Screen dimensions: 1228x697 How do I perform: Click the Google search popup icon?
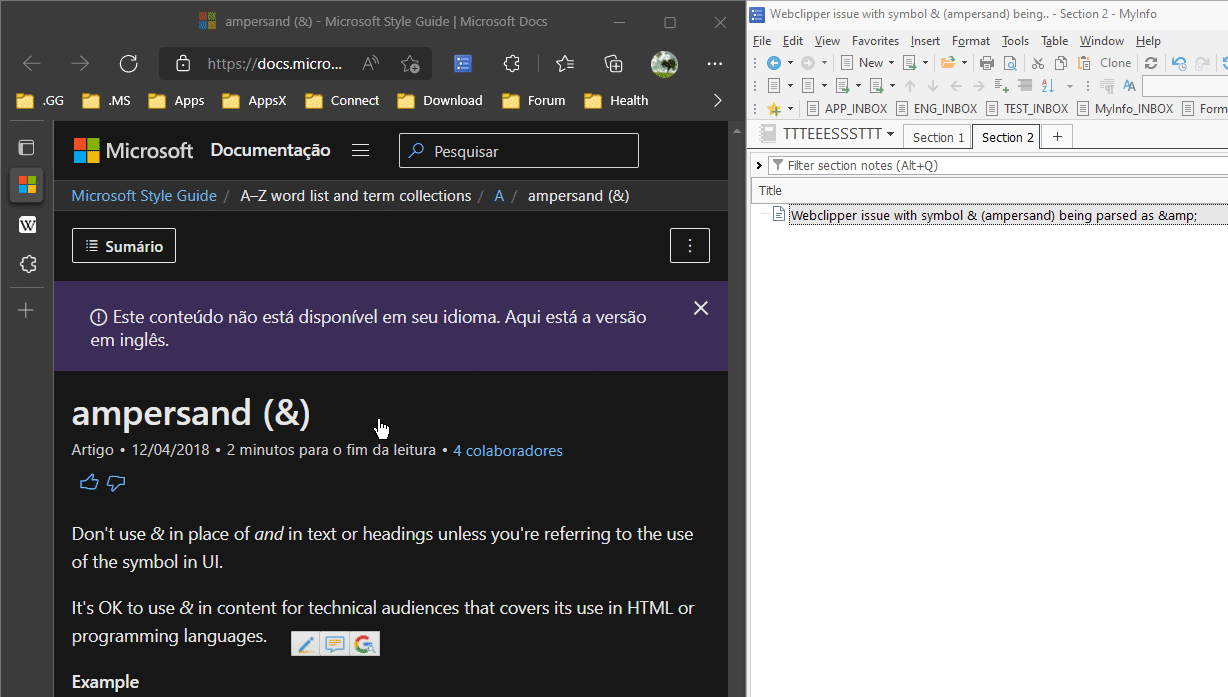click(365, 644)
